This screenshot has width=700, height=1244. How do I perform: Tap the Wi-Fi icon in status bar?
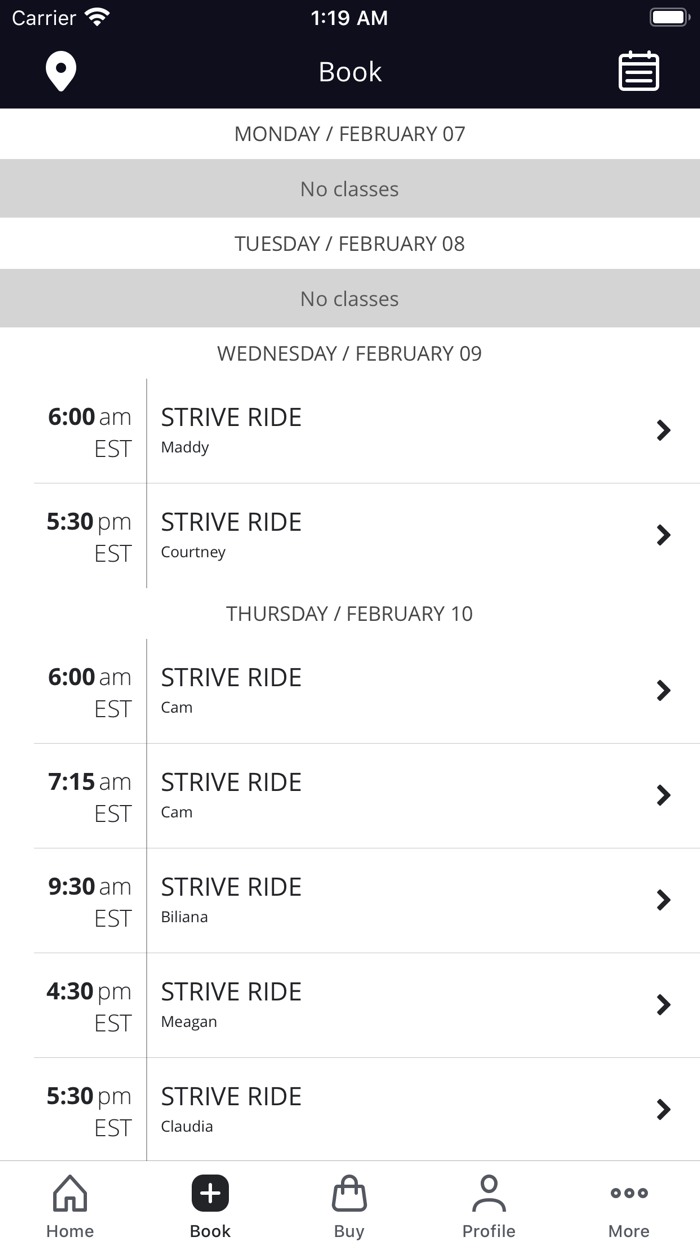pyautogui.click(x=96, y=16)
